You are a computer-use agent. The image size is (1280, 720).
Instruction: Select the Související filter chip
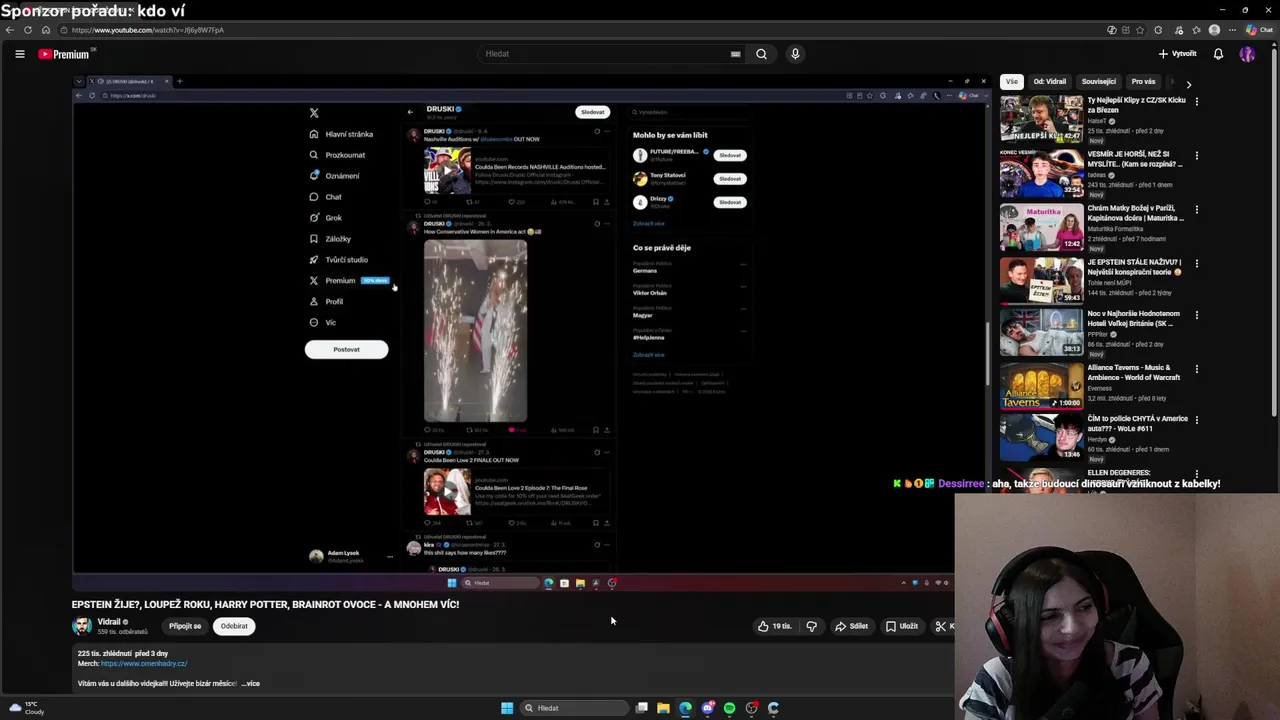point(1099,82)
